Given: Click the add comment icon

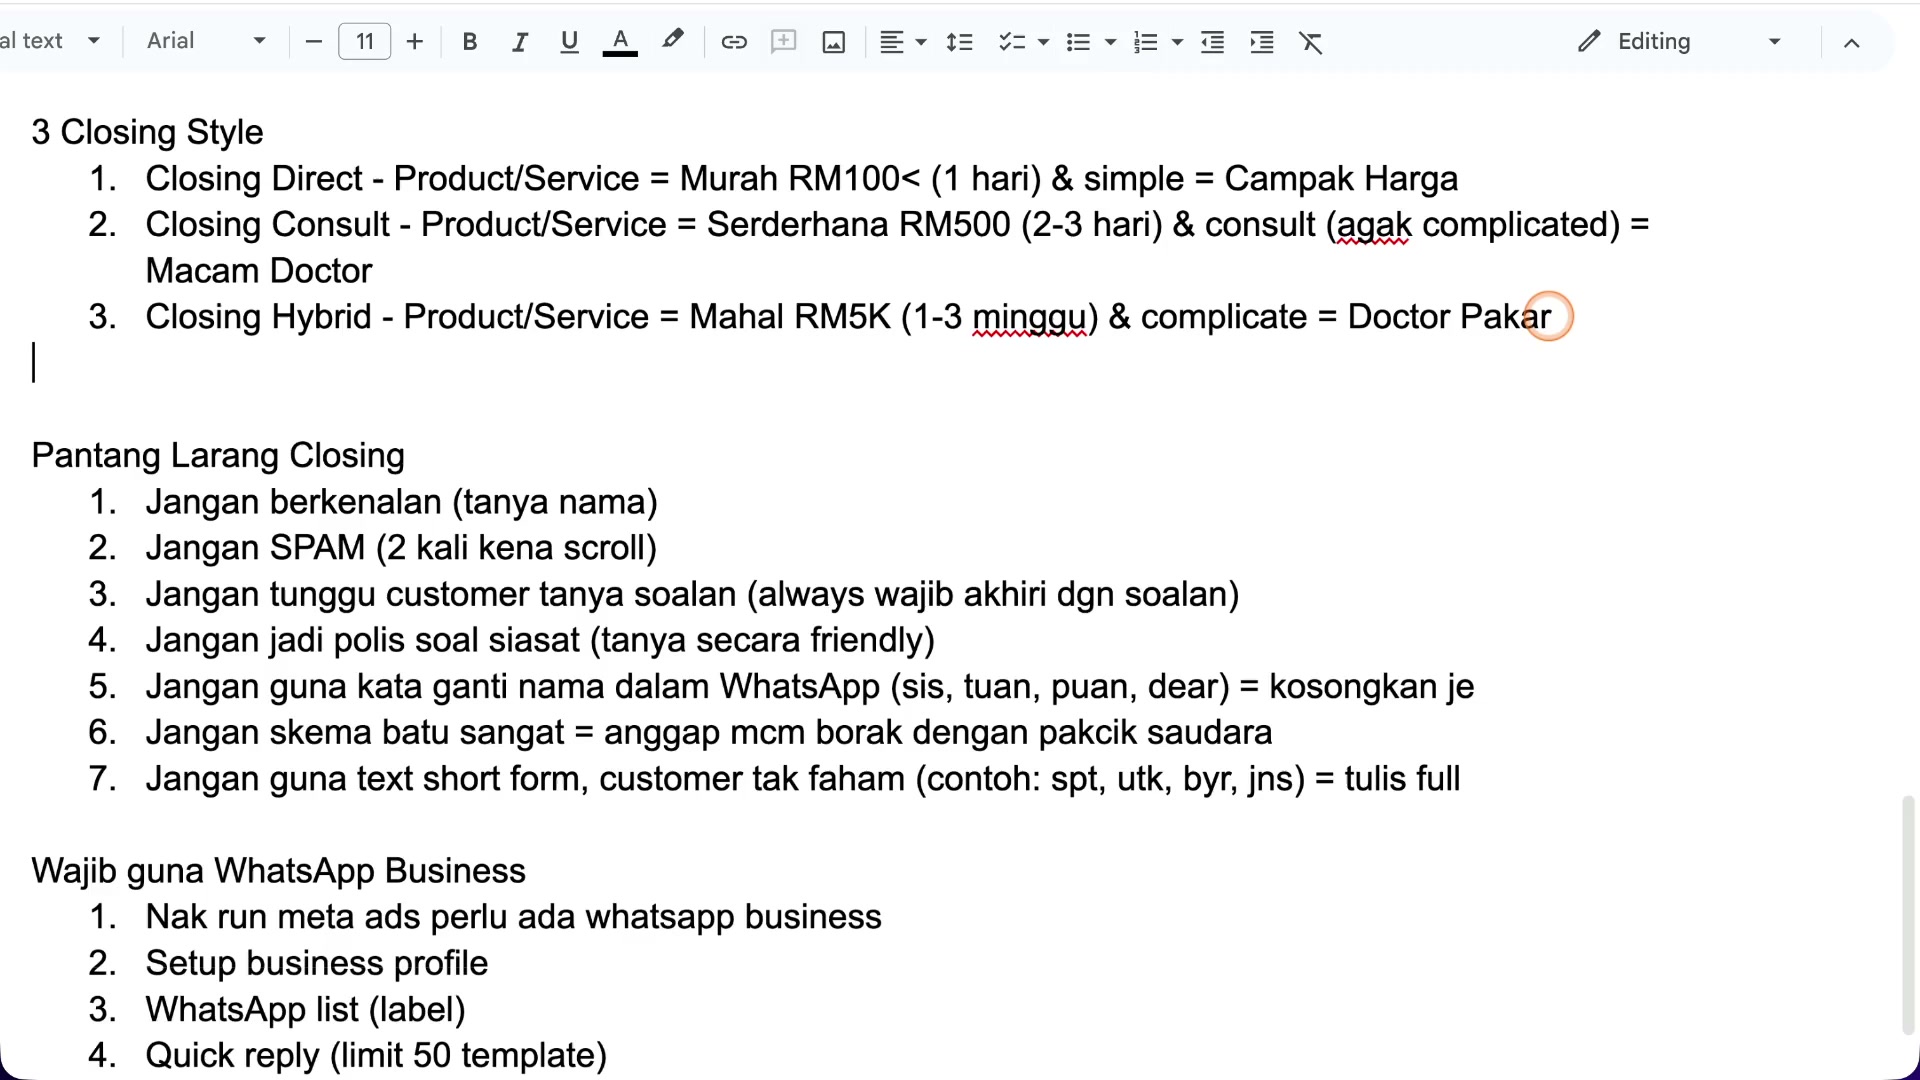Looking at the screenshot, I should [x=784, y=42].
